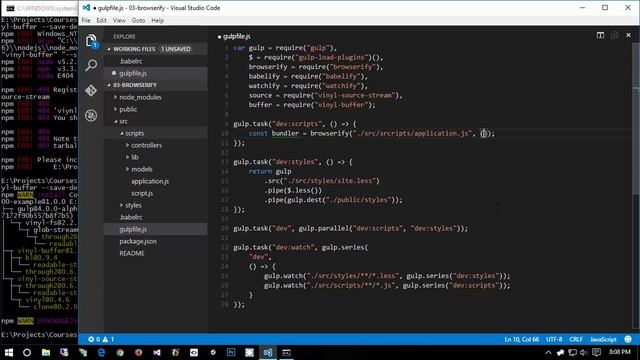Open Visual Studio from the taskbar
The width and height of the screenshot is (640, 360).
pyautogui.click(x=157, y=352)
